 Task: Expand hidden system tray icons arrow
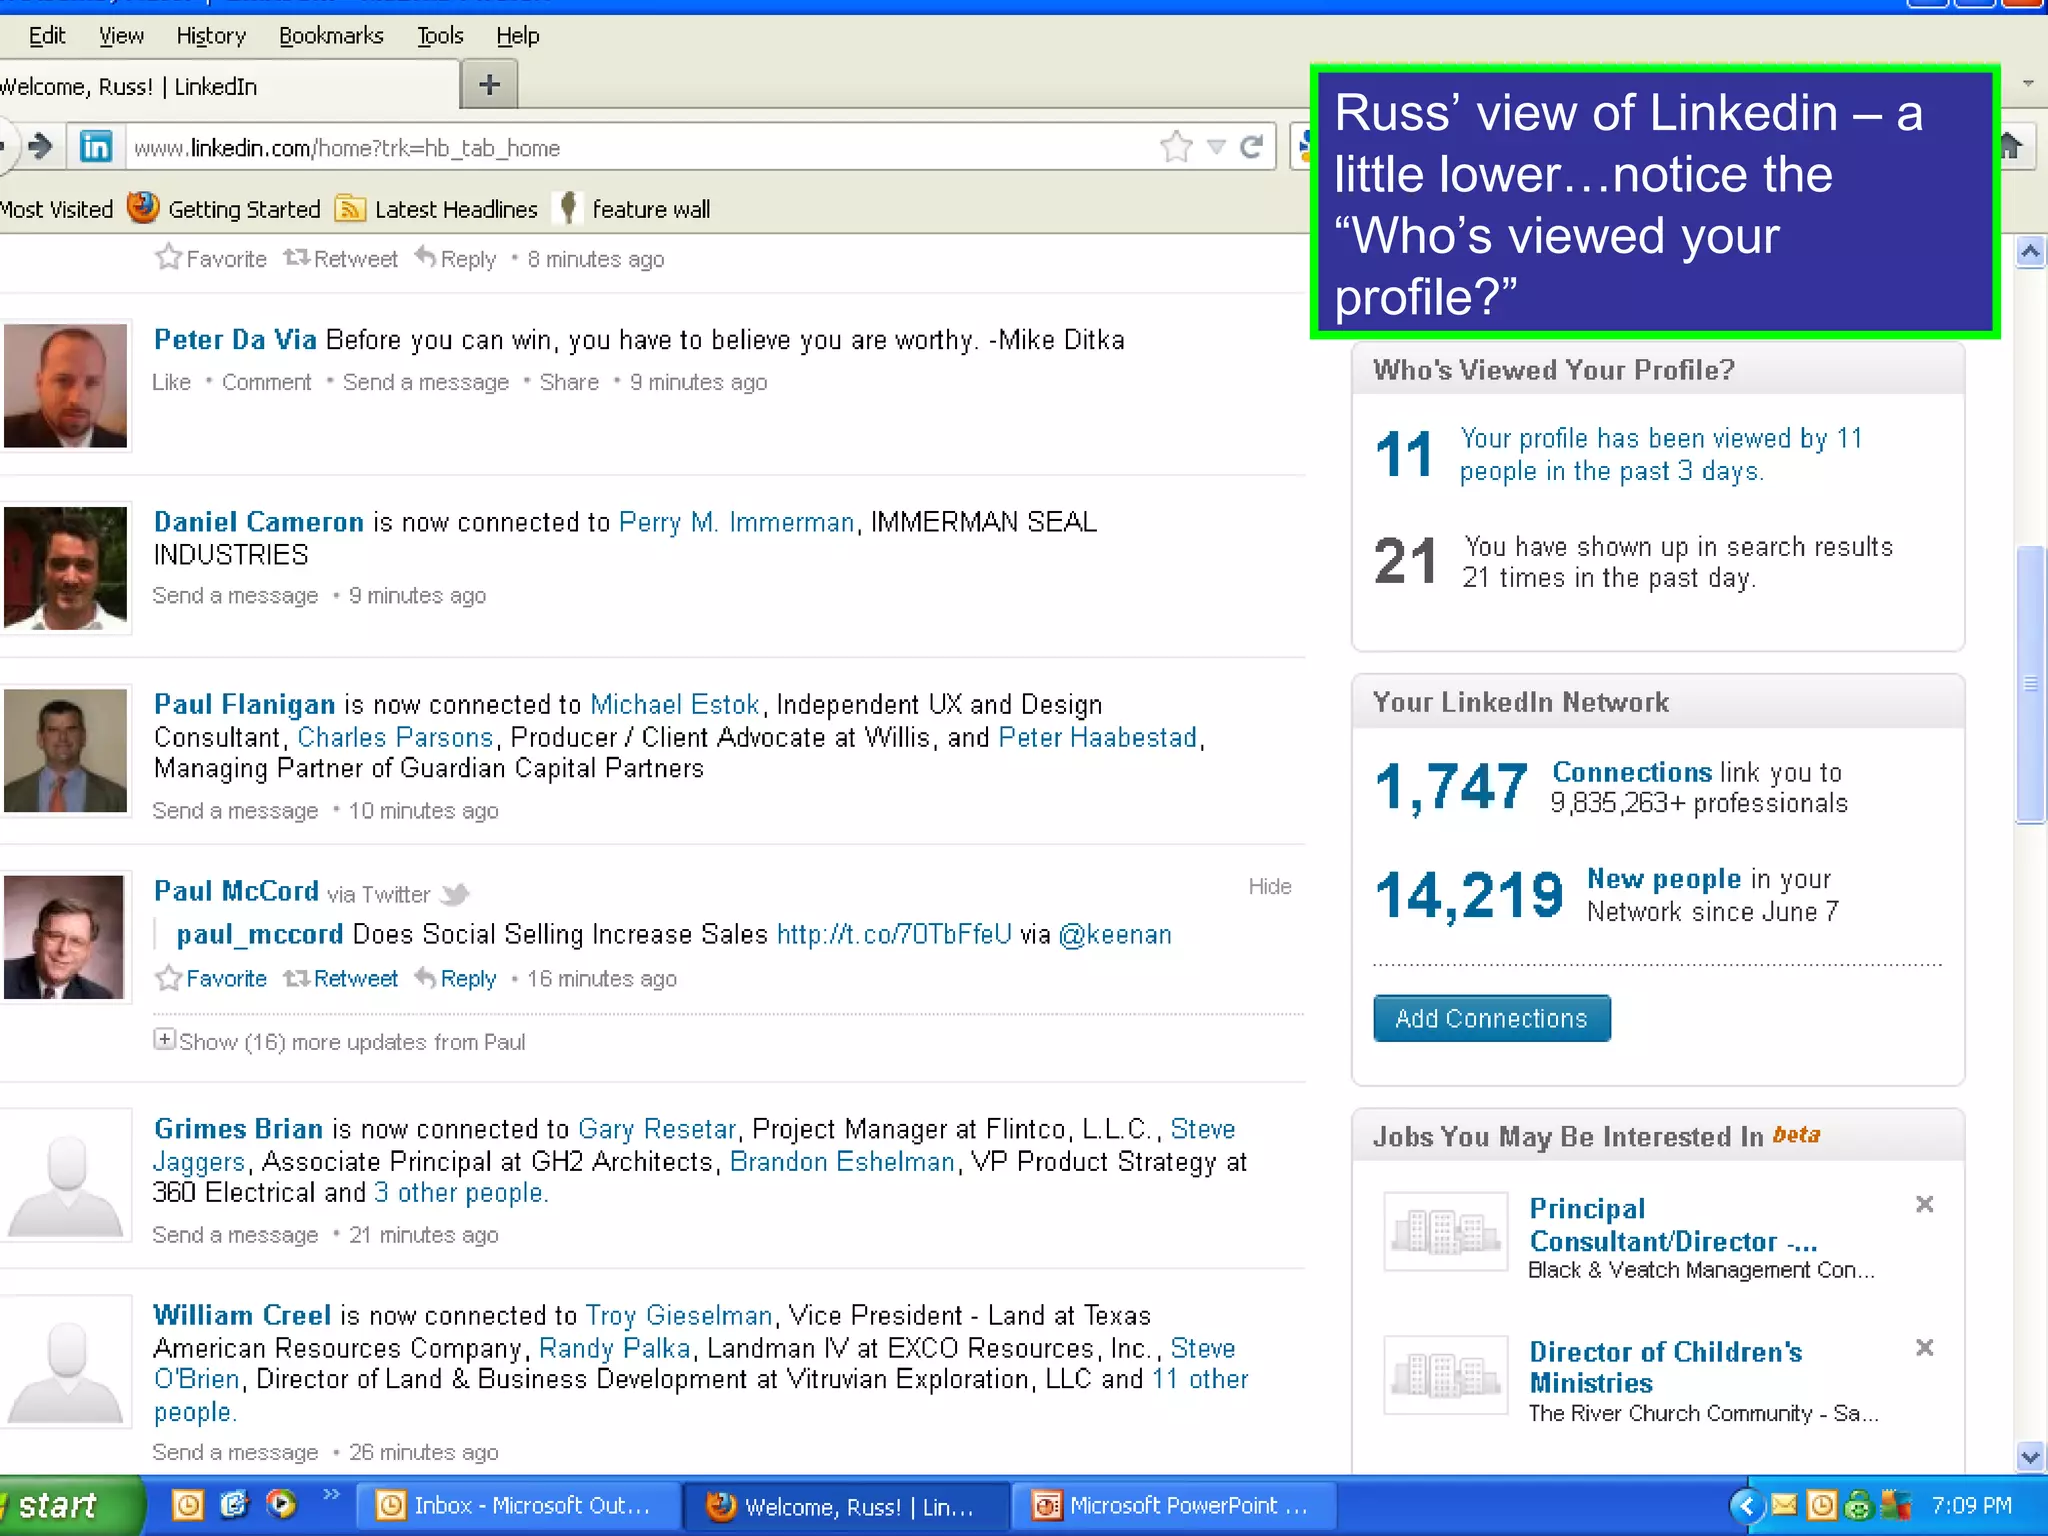pos(1746,1505)
